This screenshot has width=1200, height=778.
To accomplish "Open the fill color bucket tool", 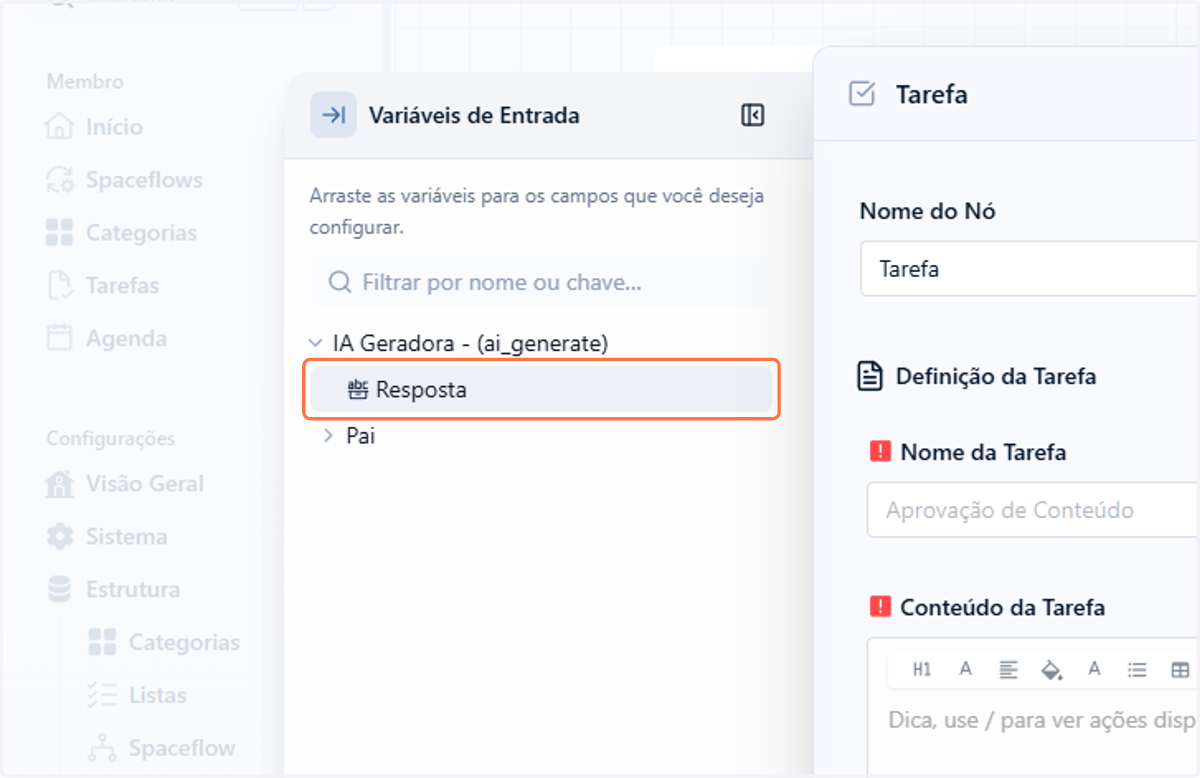I will [1051, 670].
